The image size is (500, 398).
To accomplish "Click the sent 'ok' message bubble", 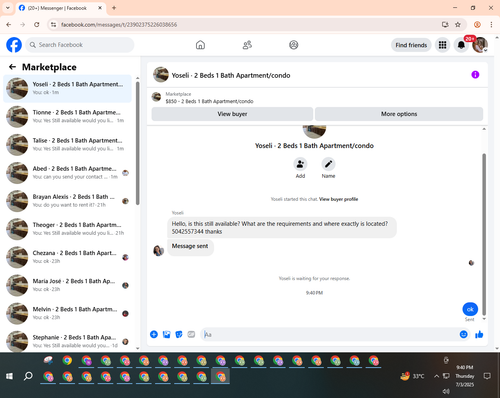I will pos(470,309).
